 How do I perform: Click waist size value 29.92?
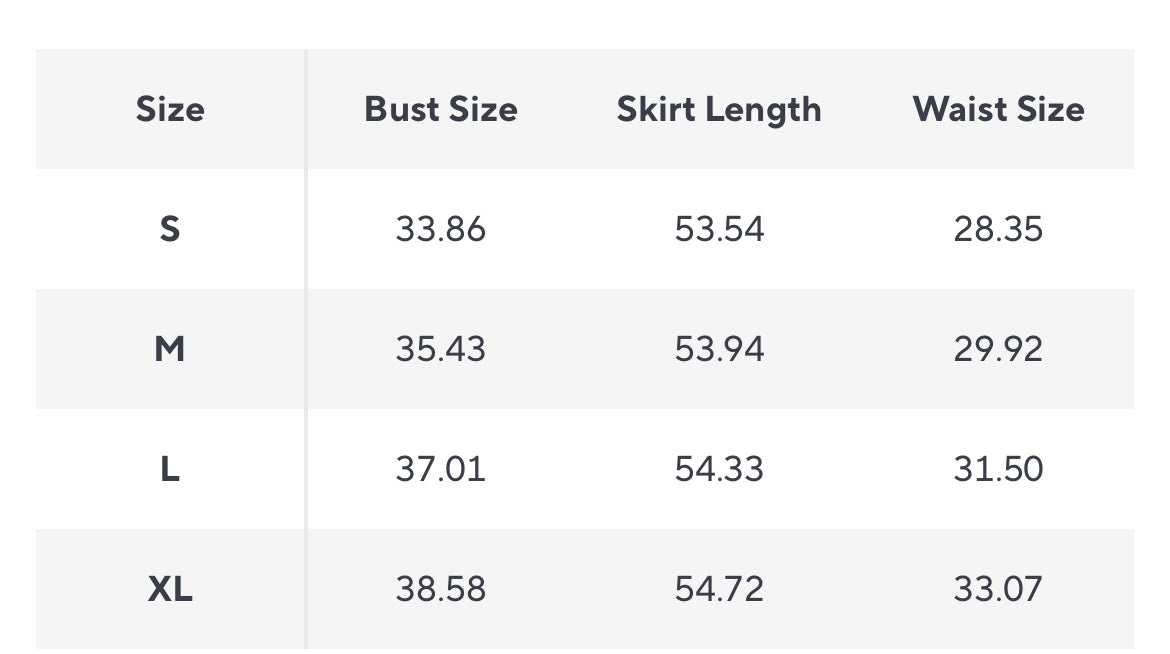click(x=998, y=349)
